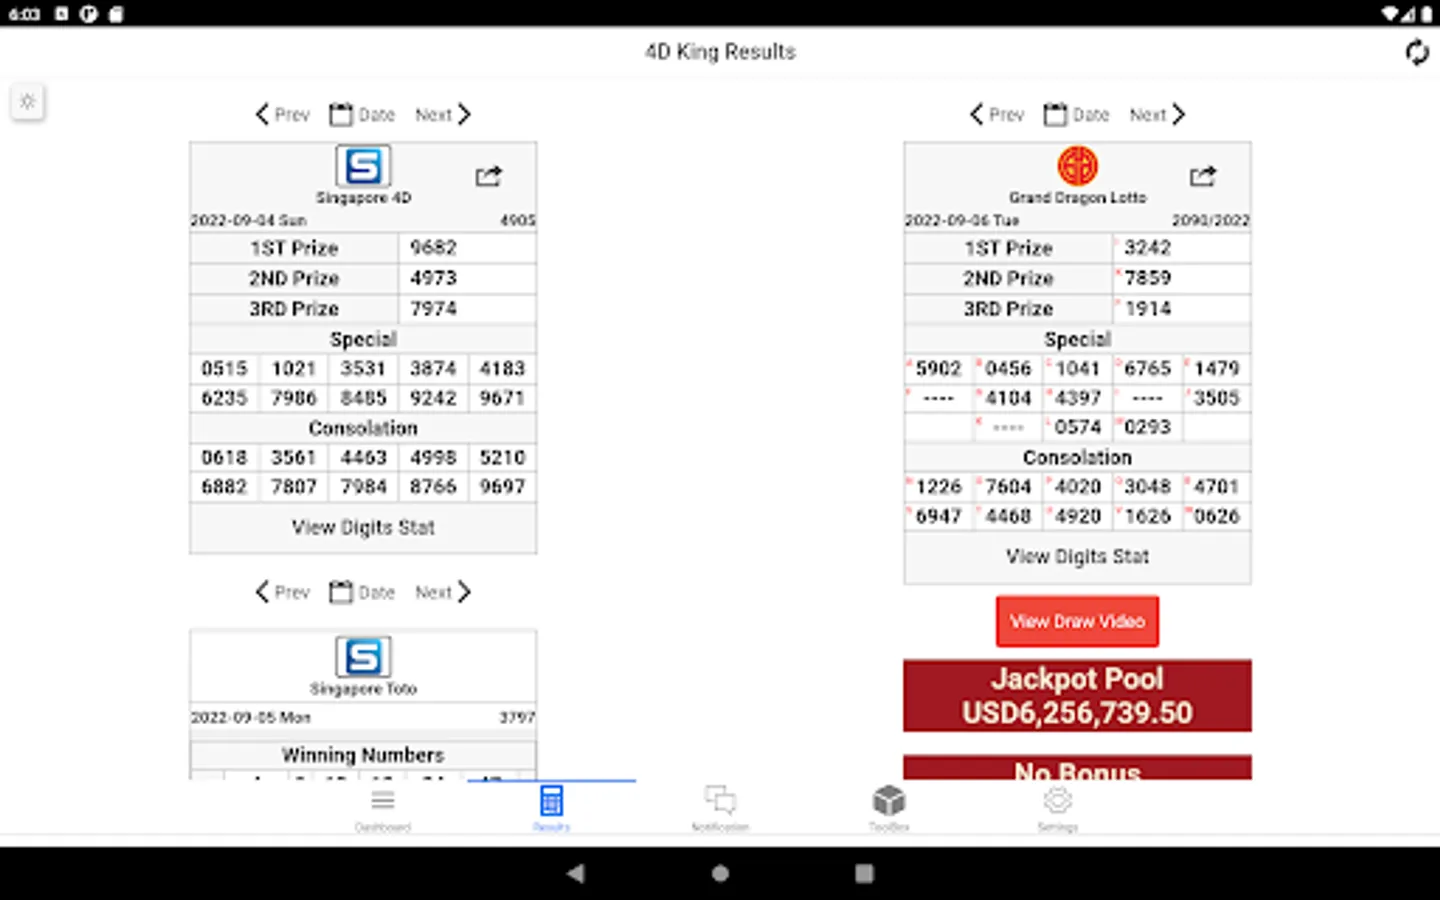Select Grand Dragon special number 0574
The height and width of the screenshot is (900, 1440).
click(1077, 427)
